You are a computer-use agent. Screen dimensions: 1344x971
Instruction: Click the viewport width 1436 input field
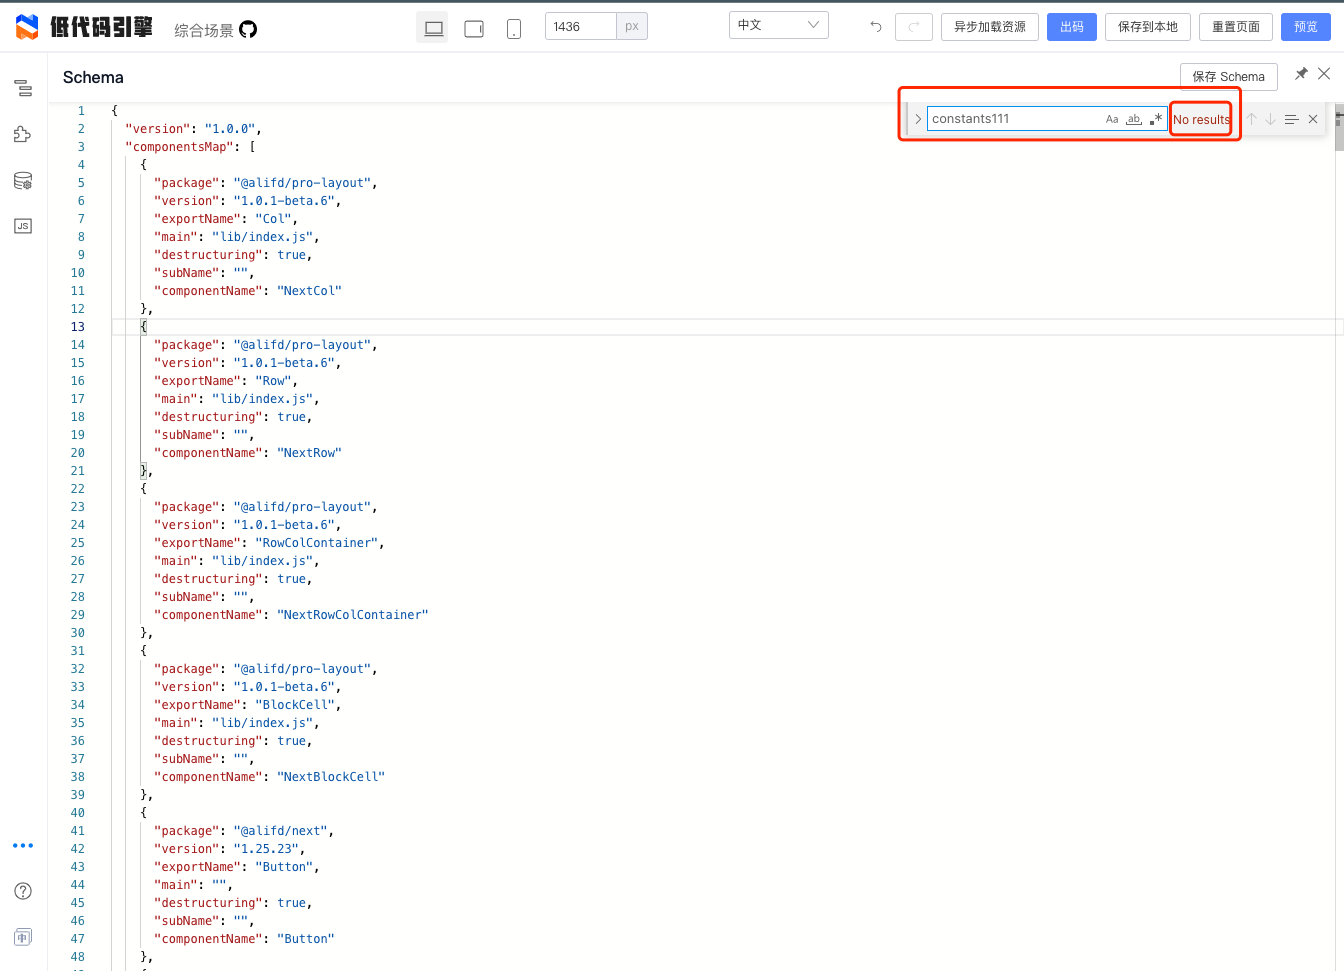(581, 27)
